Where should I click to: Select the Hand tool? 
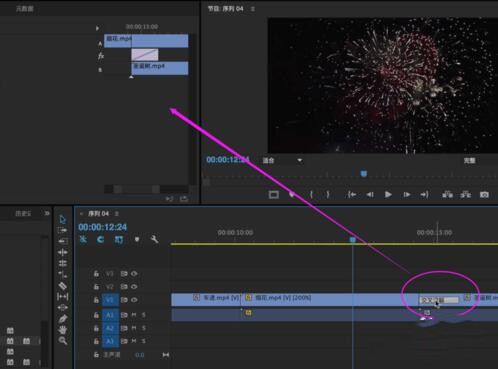(62, 330)
